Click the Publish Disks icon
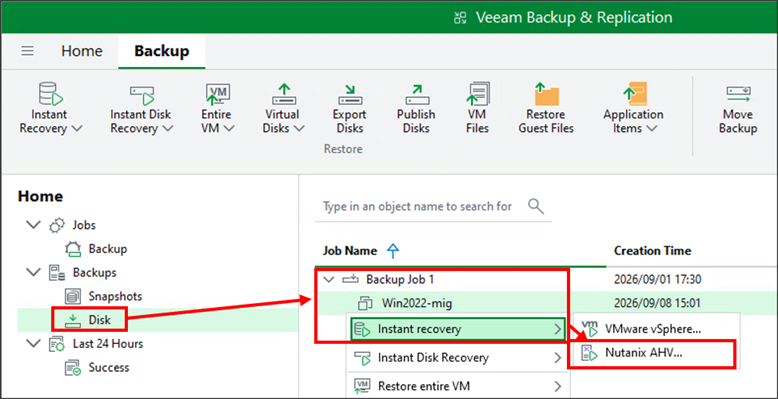This screenshot has width=778, height=399. pyautogui.click(x=416, y=94)
